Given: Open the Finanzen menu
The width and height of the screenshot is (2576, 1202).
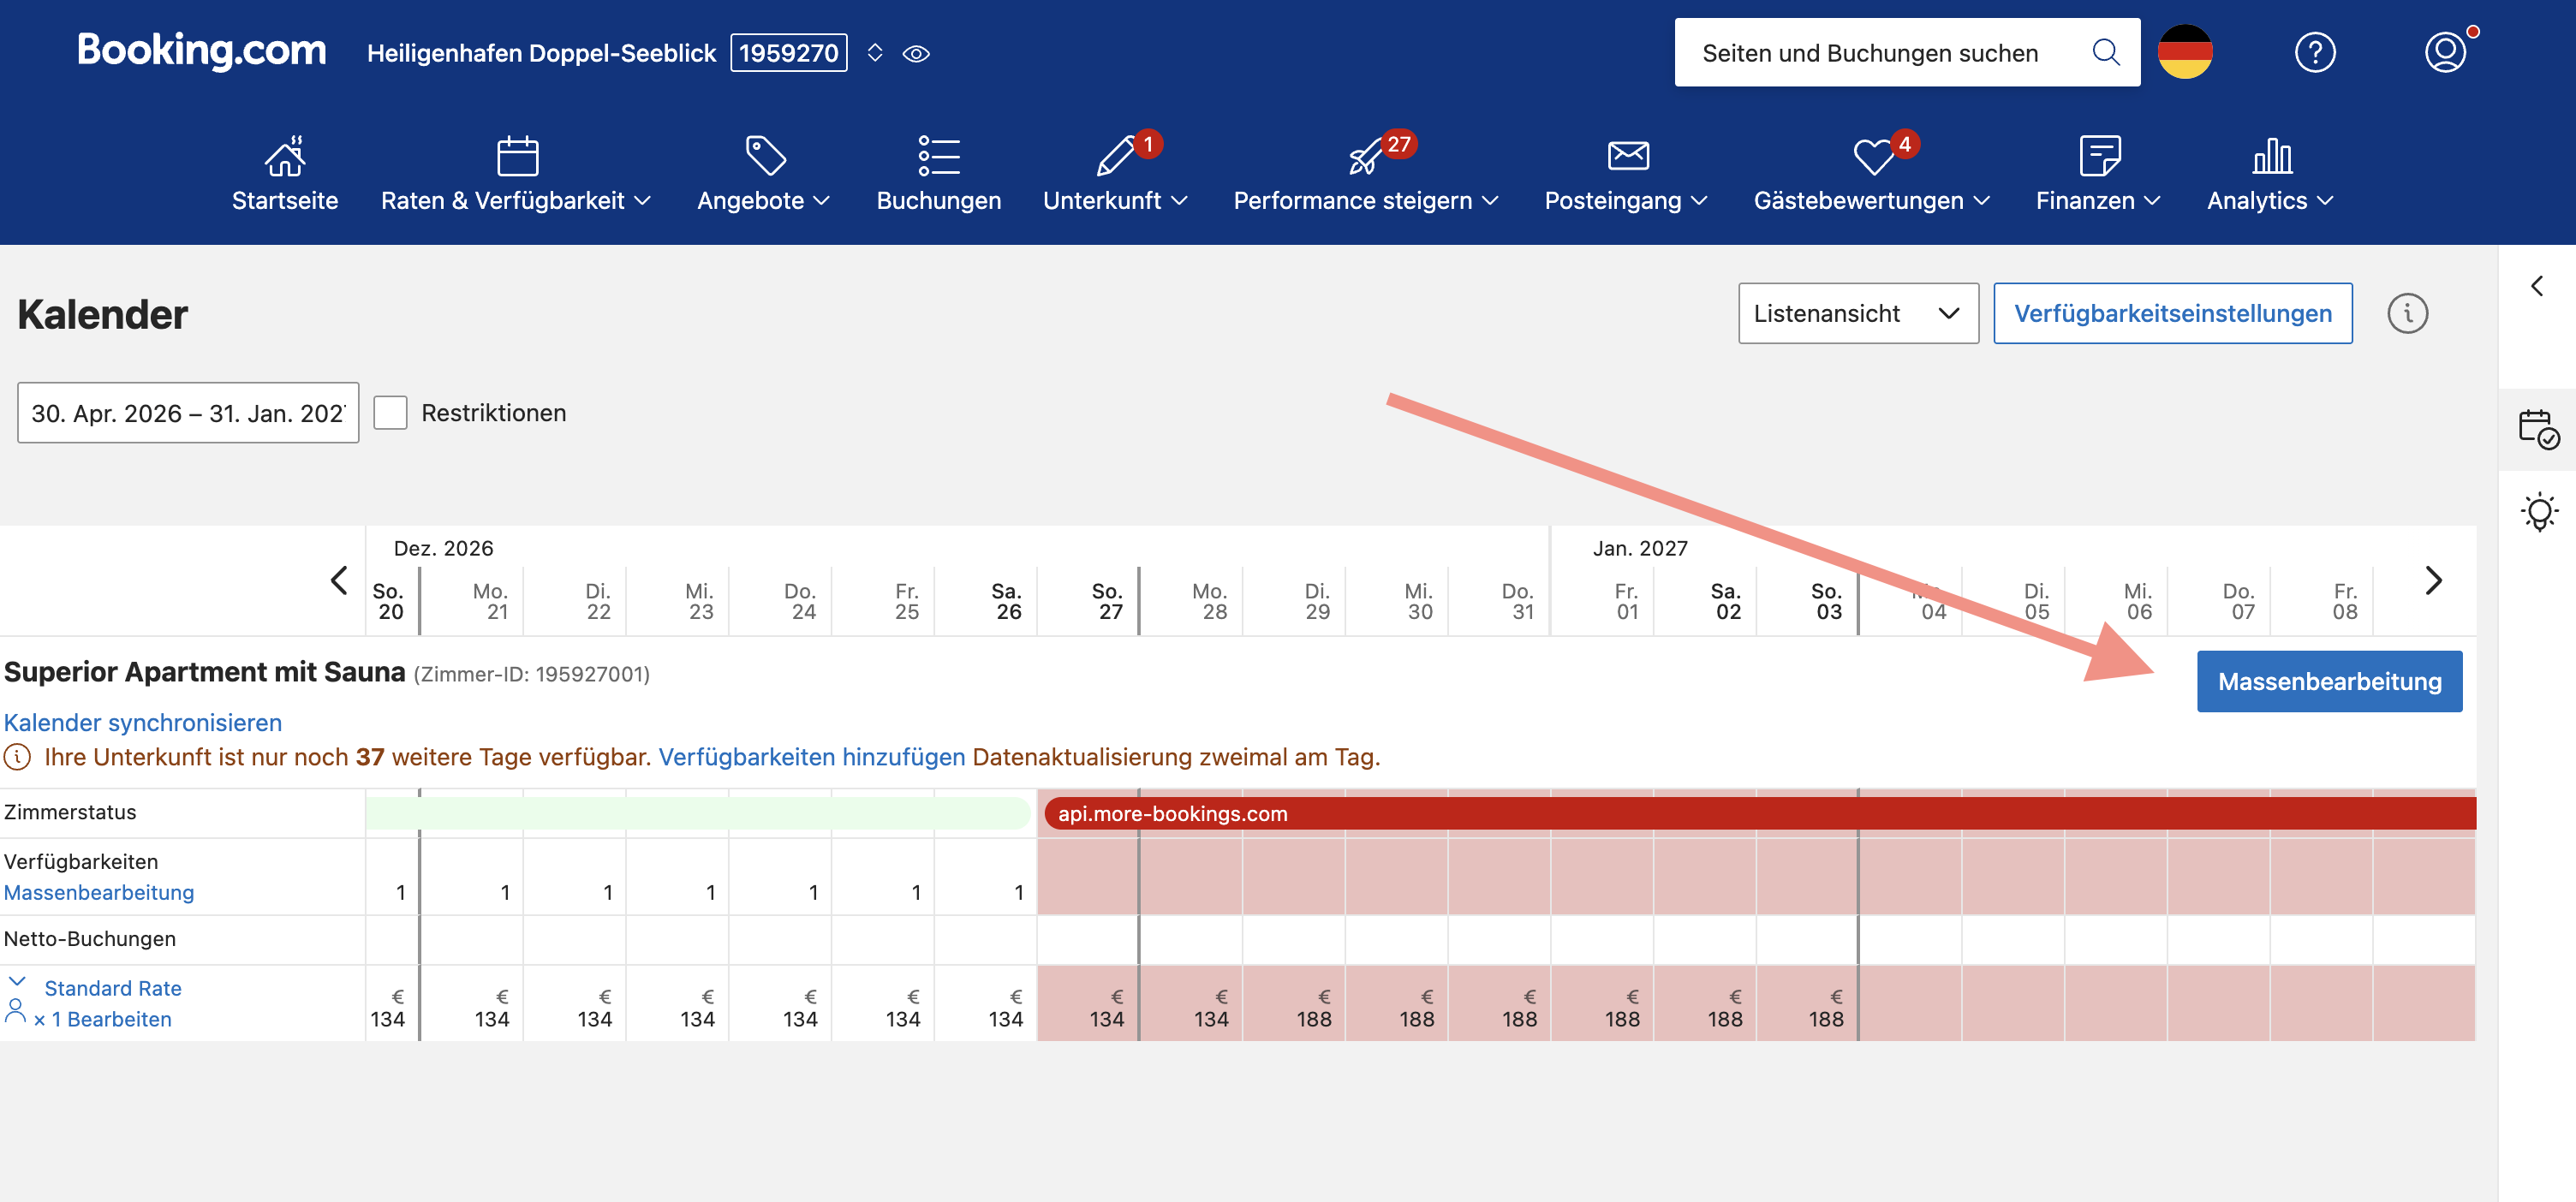Looking at the screenshot, I should point(2098,200).
